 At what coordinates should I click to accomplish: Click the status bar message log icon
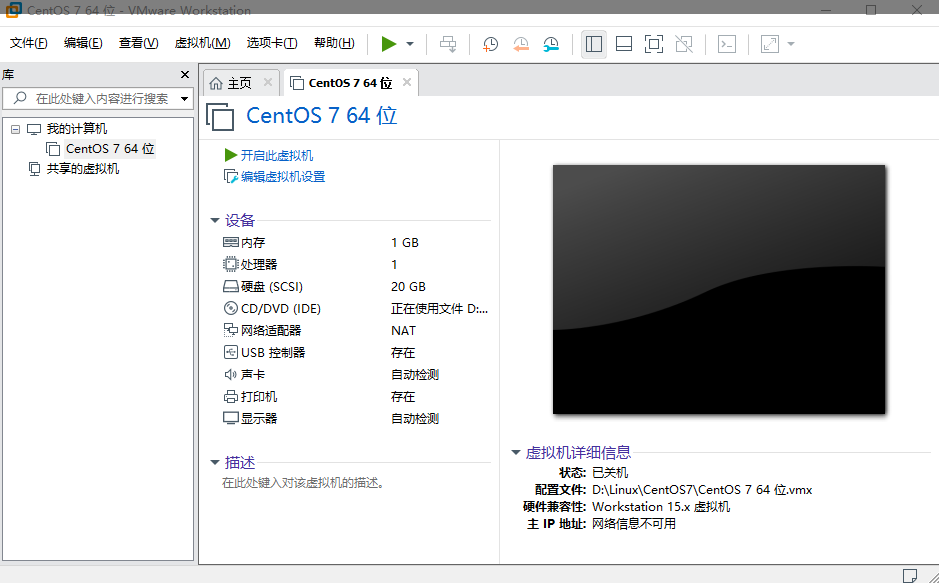910,575
